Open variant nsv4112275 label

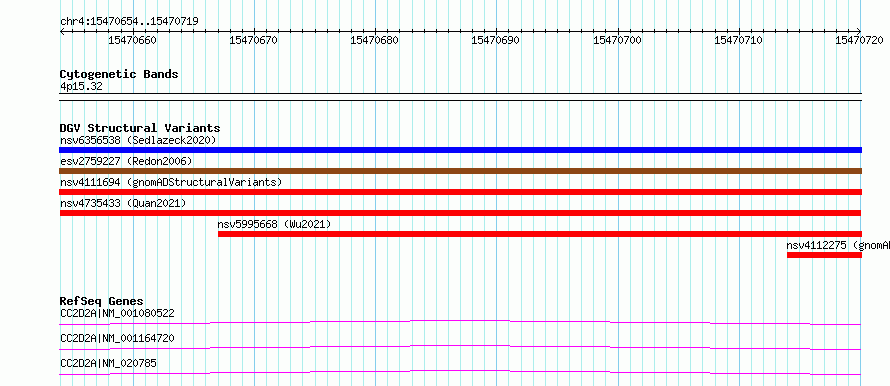tap(838, 245)
